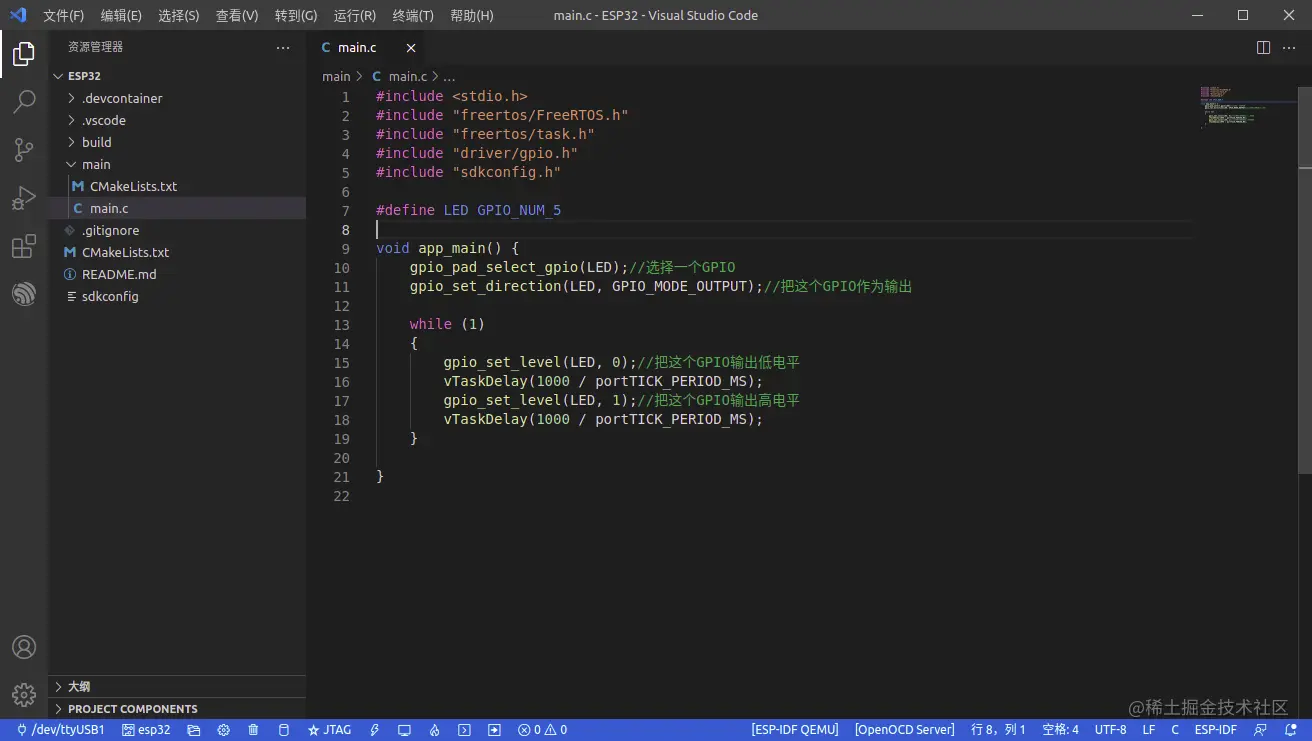Open the notifications bell in status bar

[x=1289, y=730]
